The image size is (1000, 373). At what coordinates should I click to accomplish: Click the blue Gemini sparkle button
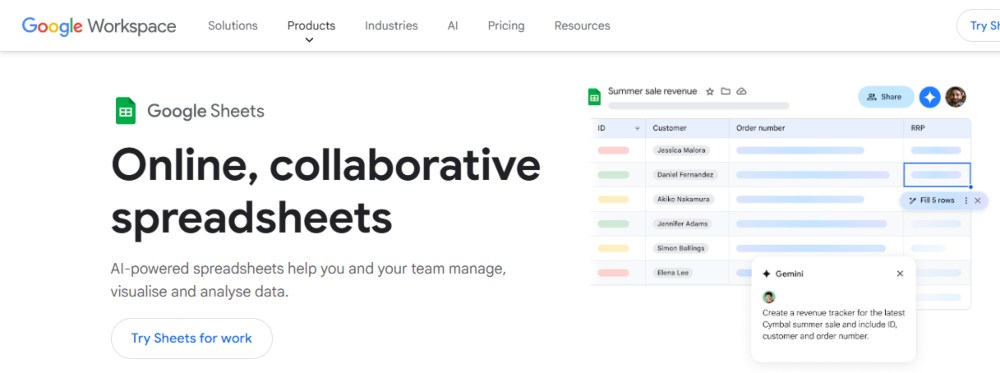(930, 97)
